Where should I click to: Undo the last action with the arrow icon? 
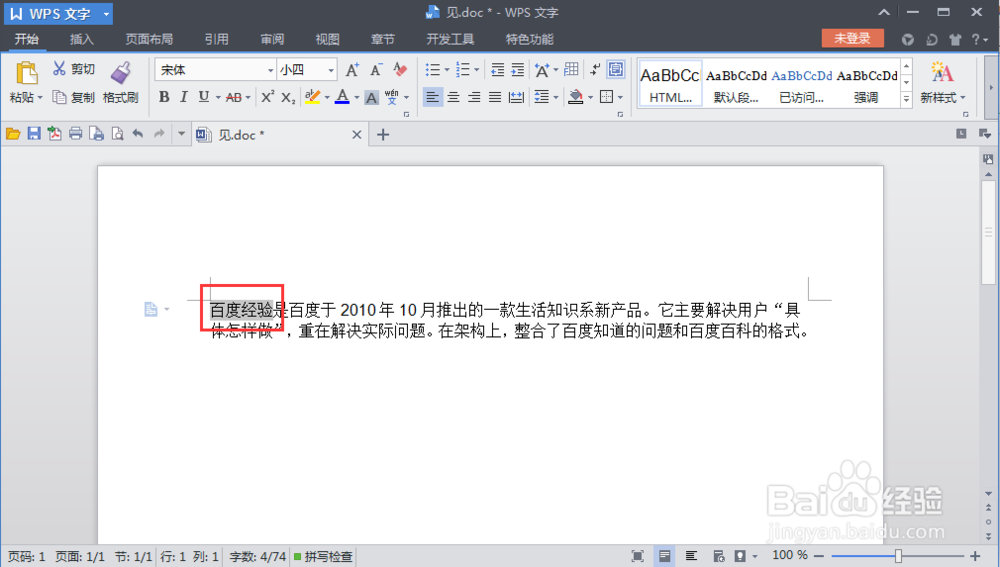coord(138,133)
